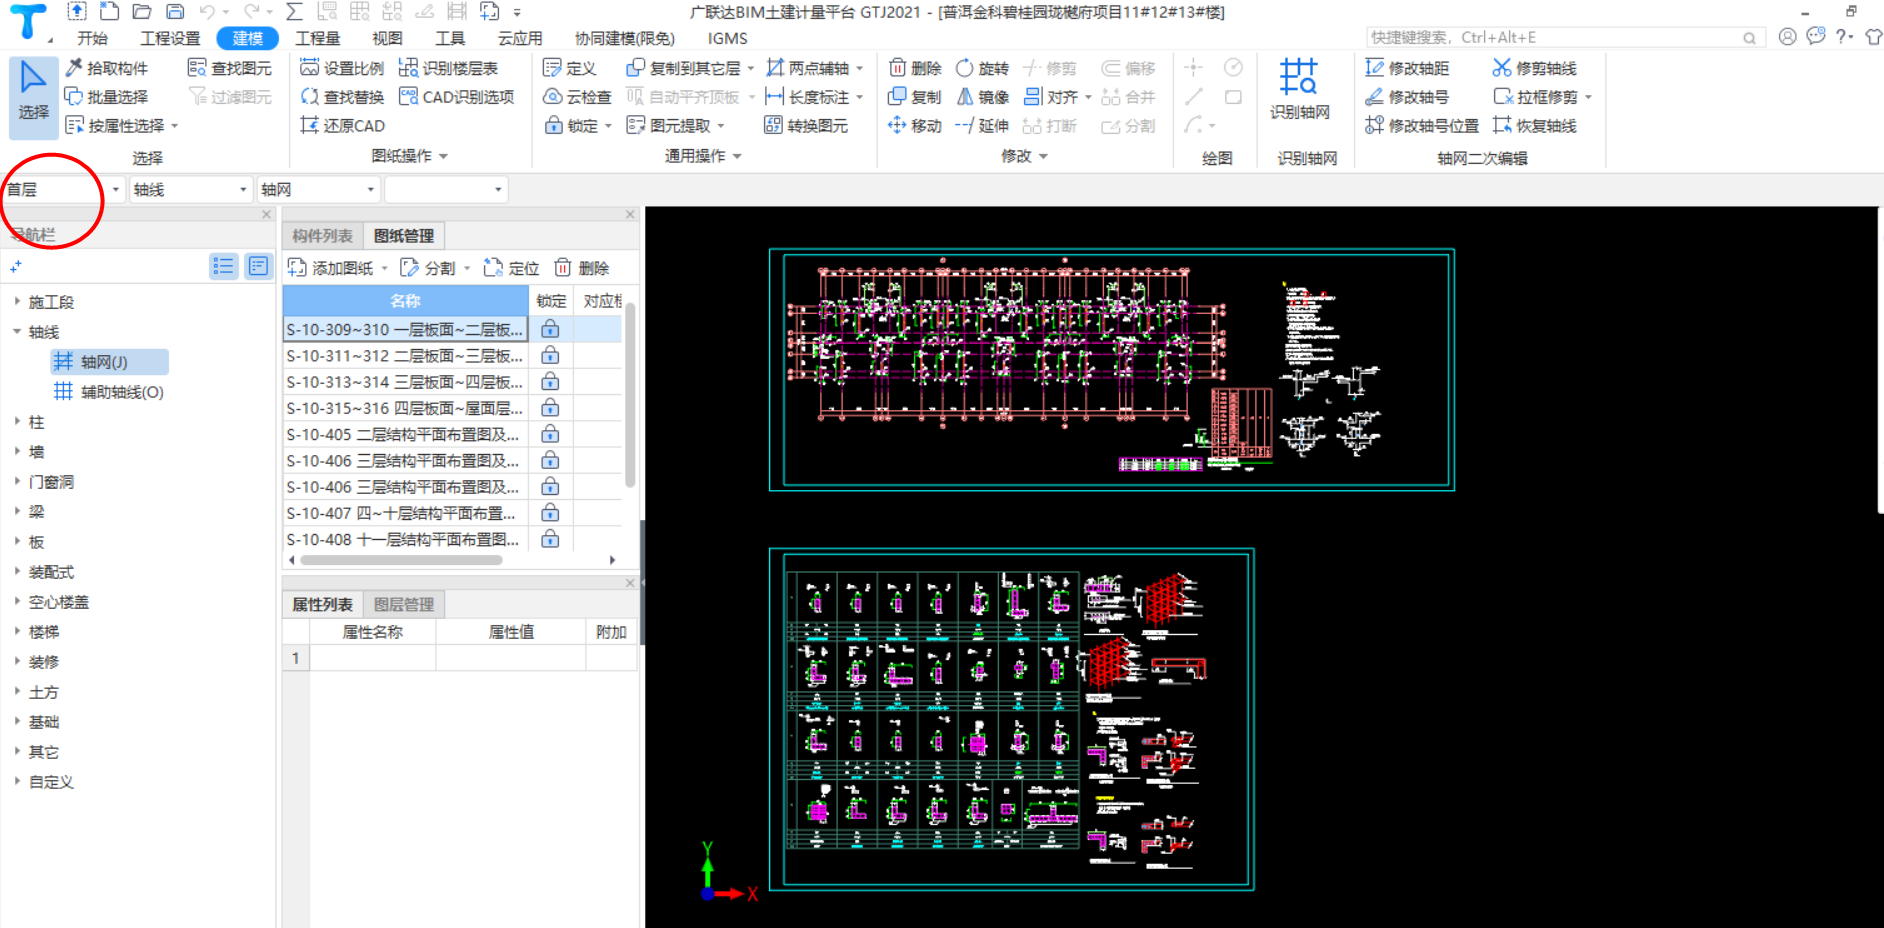Image resolution: width=1884 pixels, height=928 pixels.
Task: Click the 批量选择 tool
Action: click(106, 97)
